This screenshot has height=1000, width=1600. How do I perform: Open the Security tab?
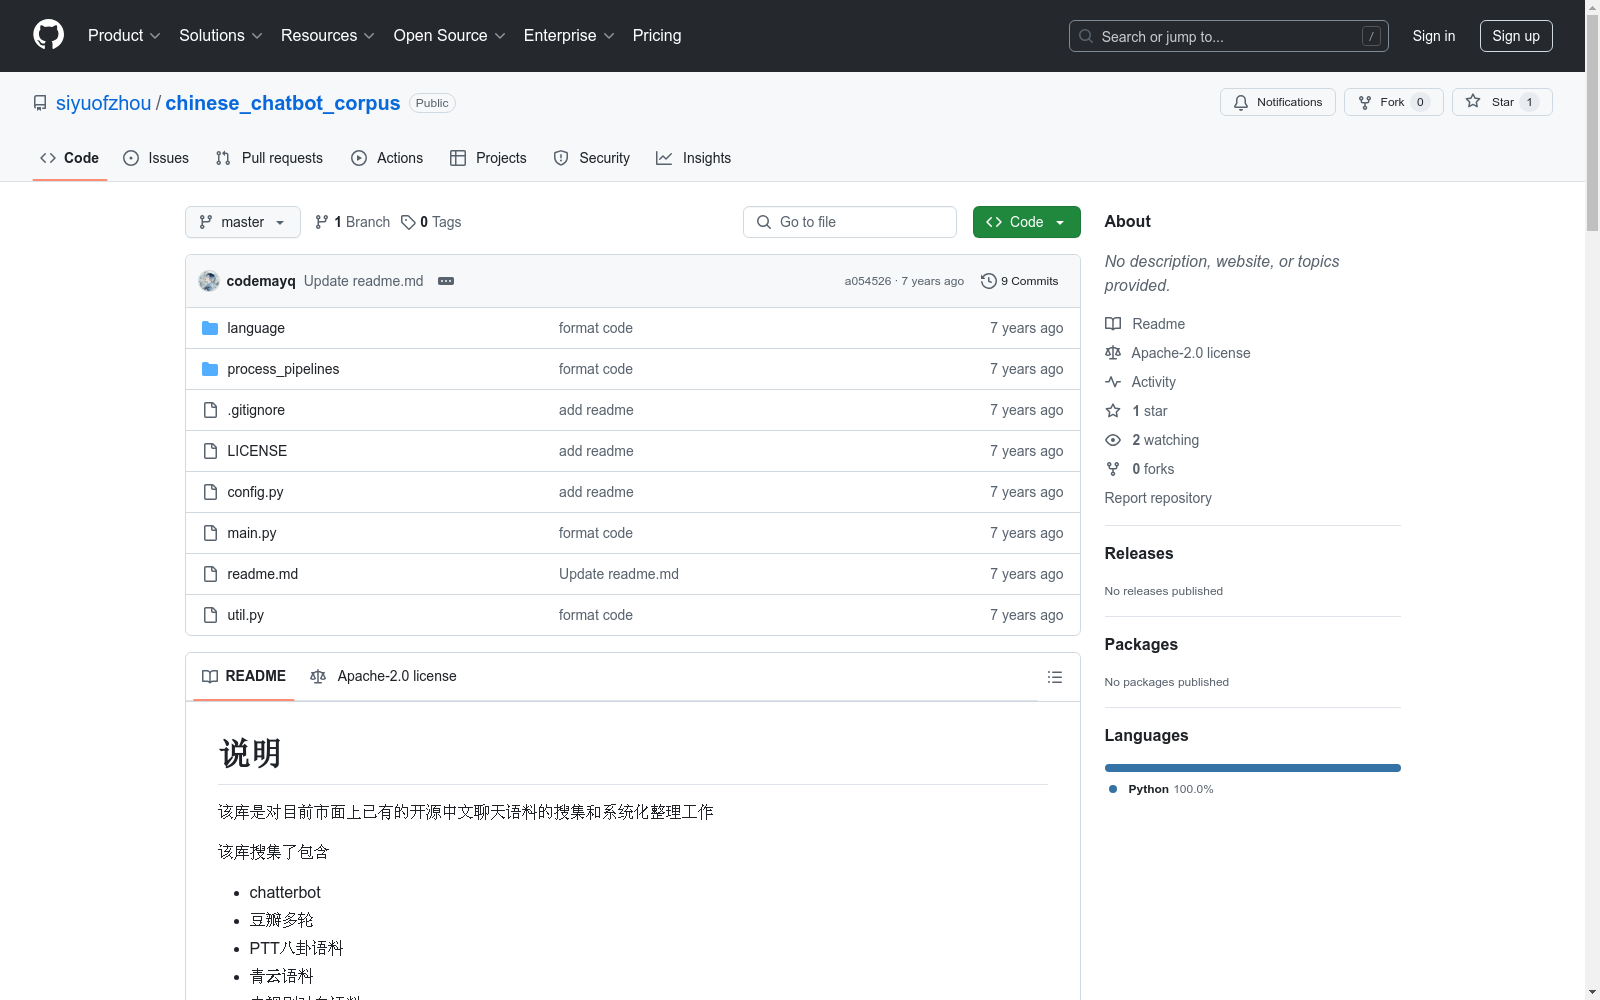coord(592,158)
